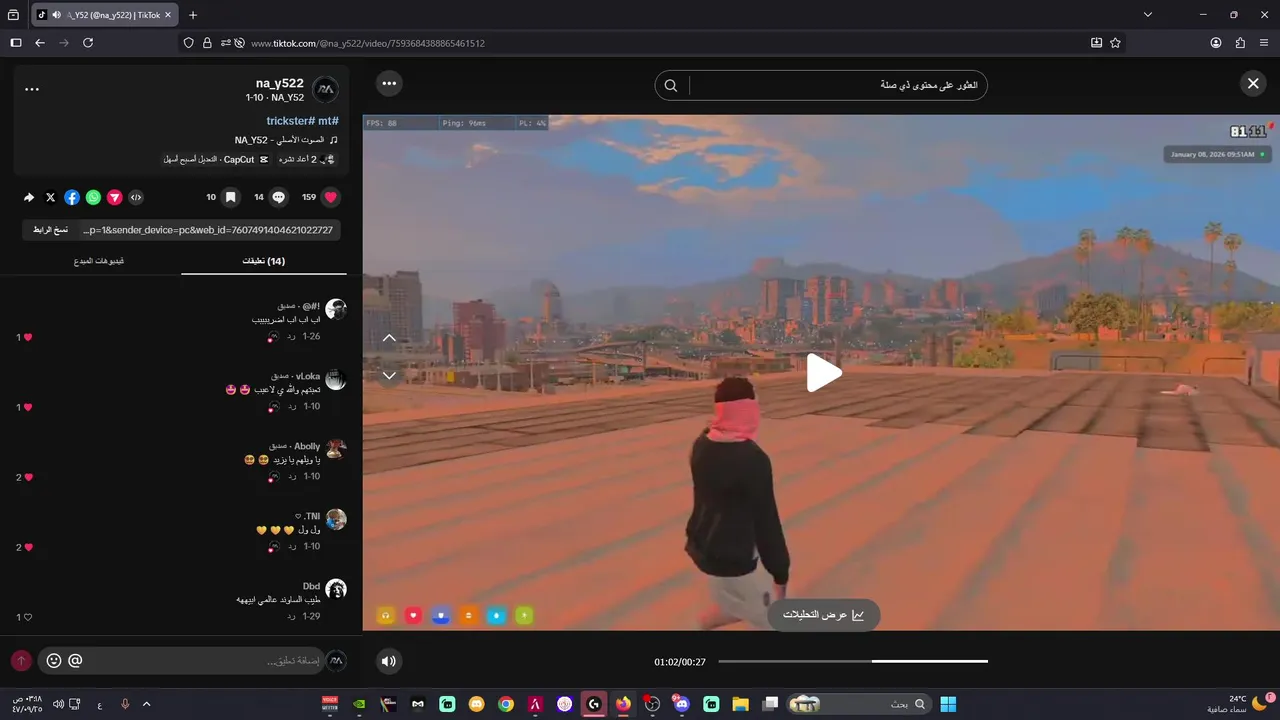Open Firefox from the taskbar
Viewport: 1280px width, 720px height.
(623, 704)
